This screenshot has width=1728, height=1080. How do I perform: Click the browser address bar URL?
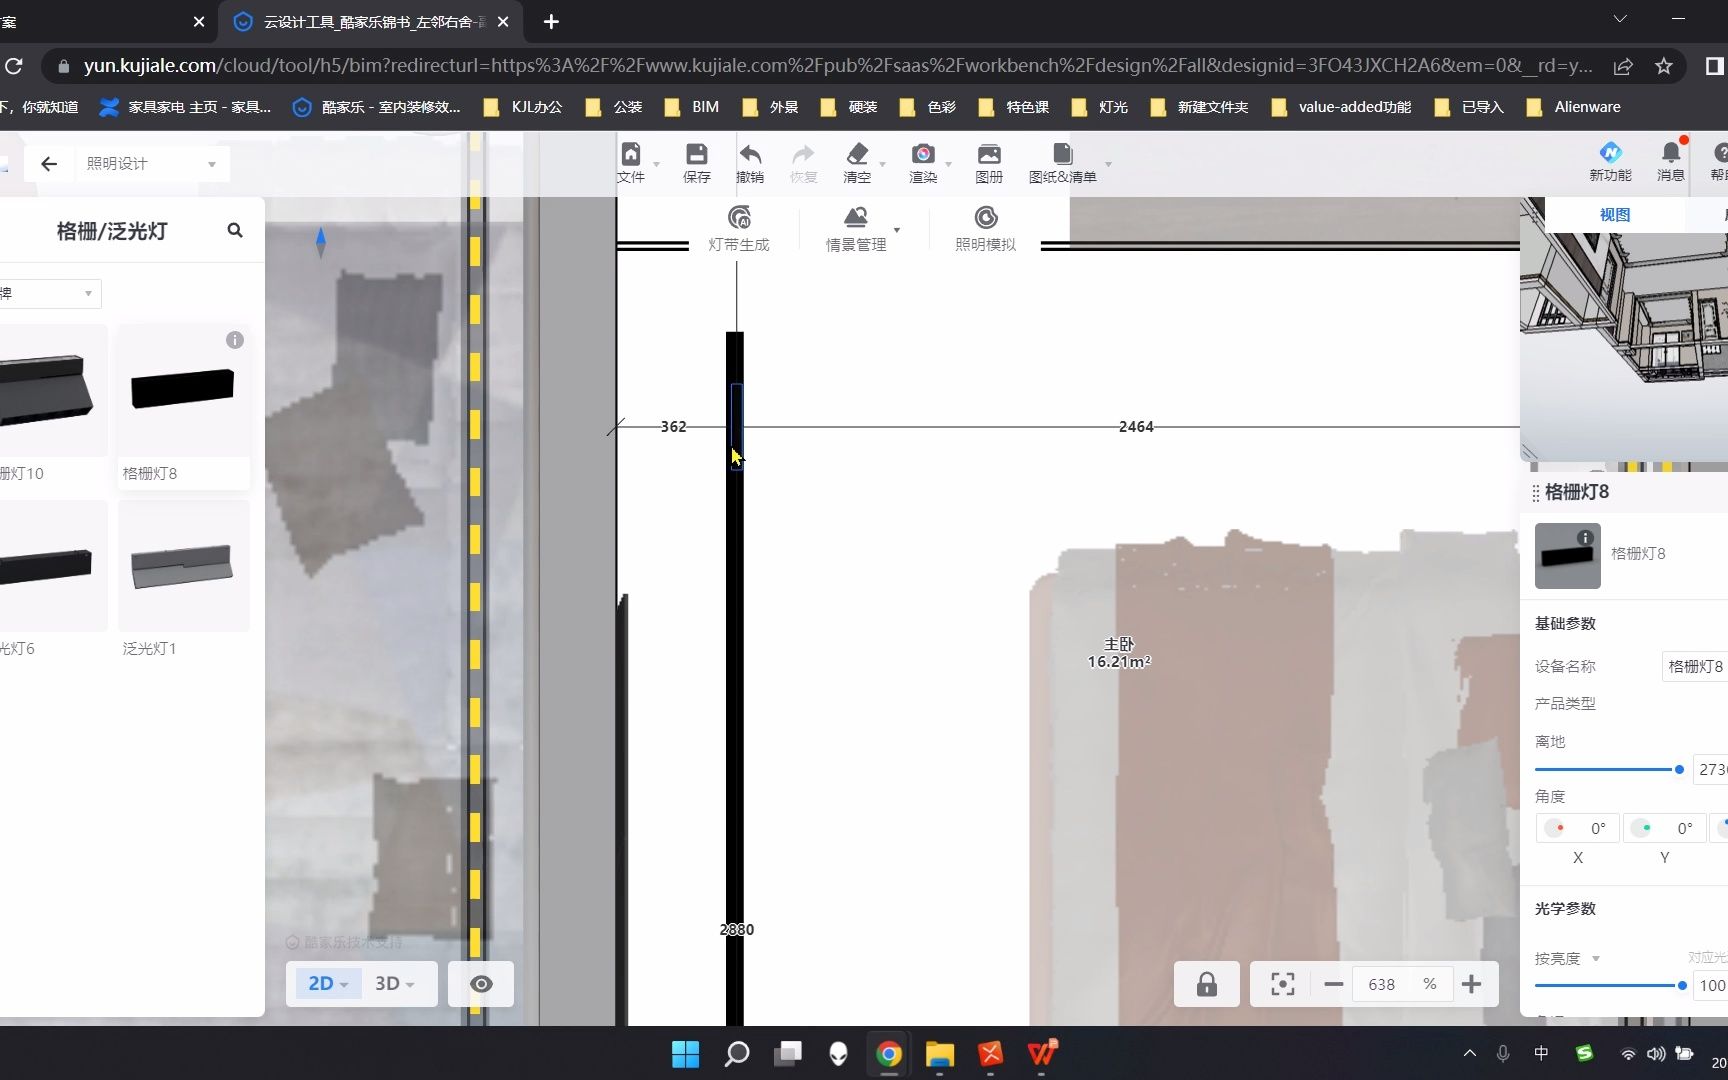838,66
